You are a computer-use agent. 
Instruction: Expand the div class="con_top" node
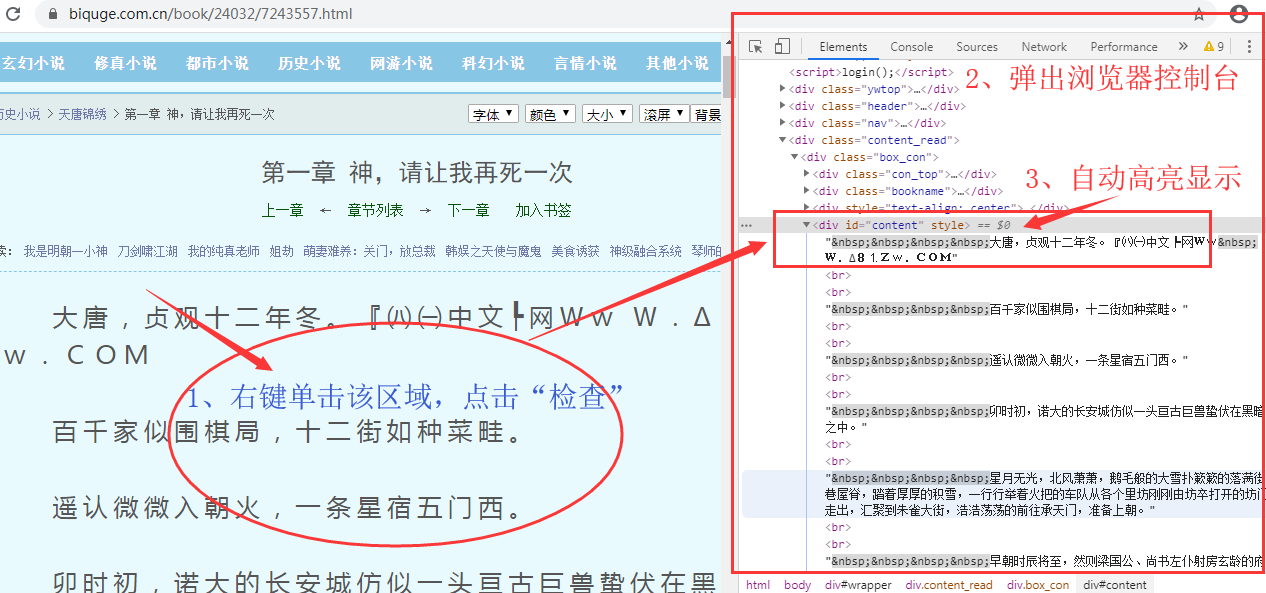(x=807, y=174)
